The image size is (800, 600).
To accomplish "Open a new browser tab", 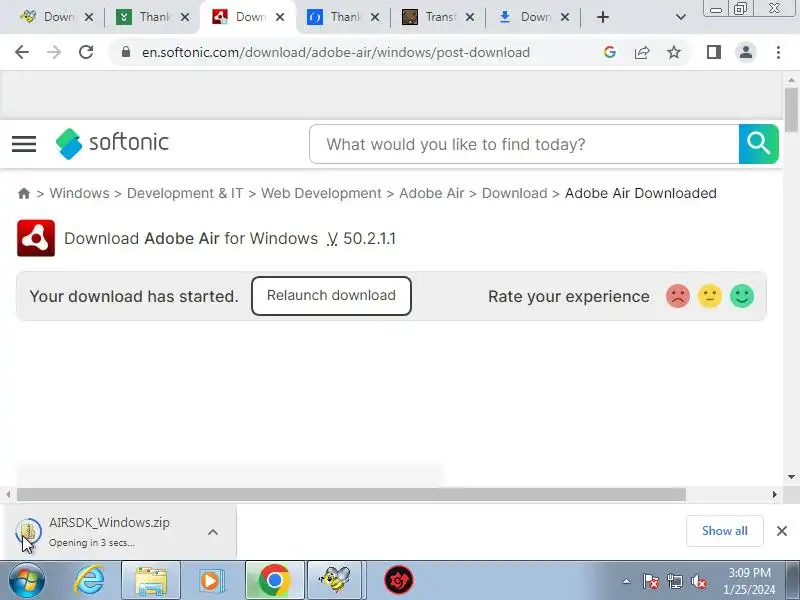I will point(603,17).
